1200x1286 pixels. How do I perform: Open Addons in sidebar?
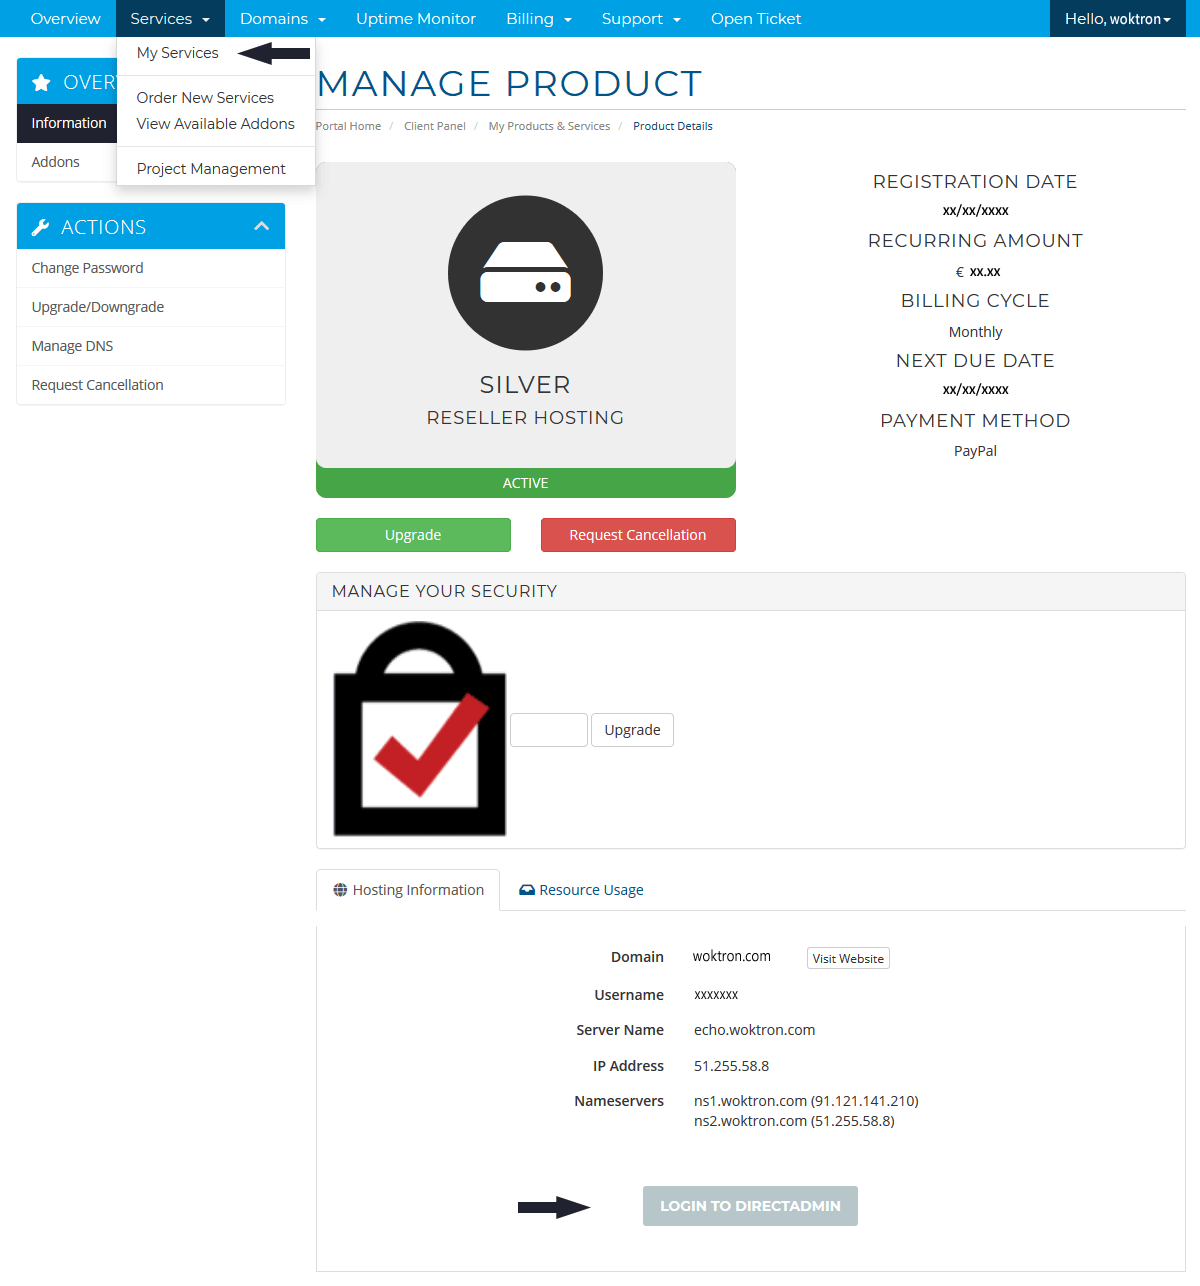67,162
